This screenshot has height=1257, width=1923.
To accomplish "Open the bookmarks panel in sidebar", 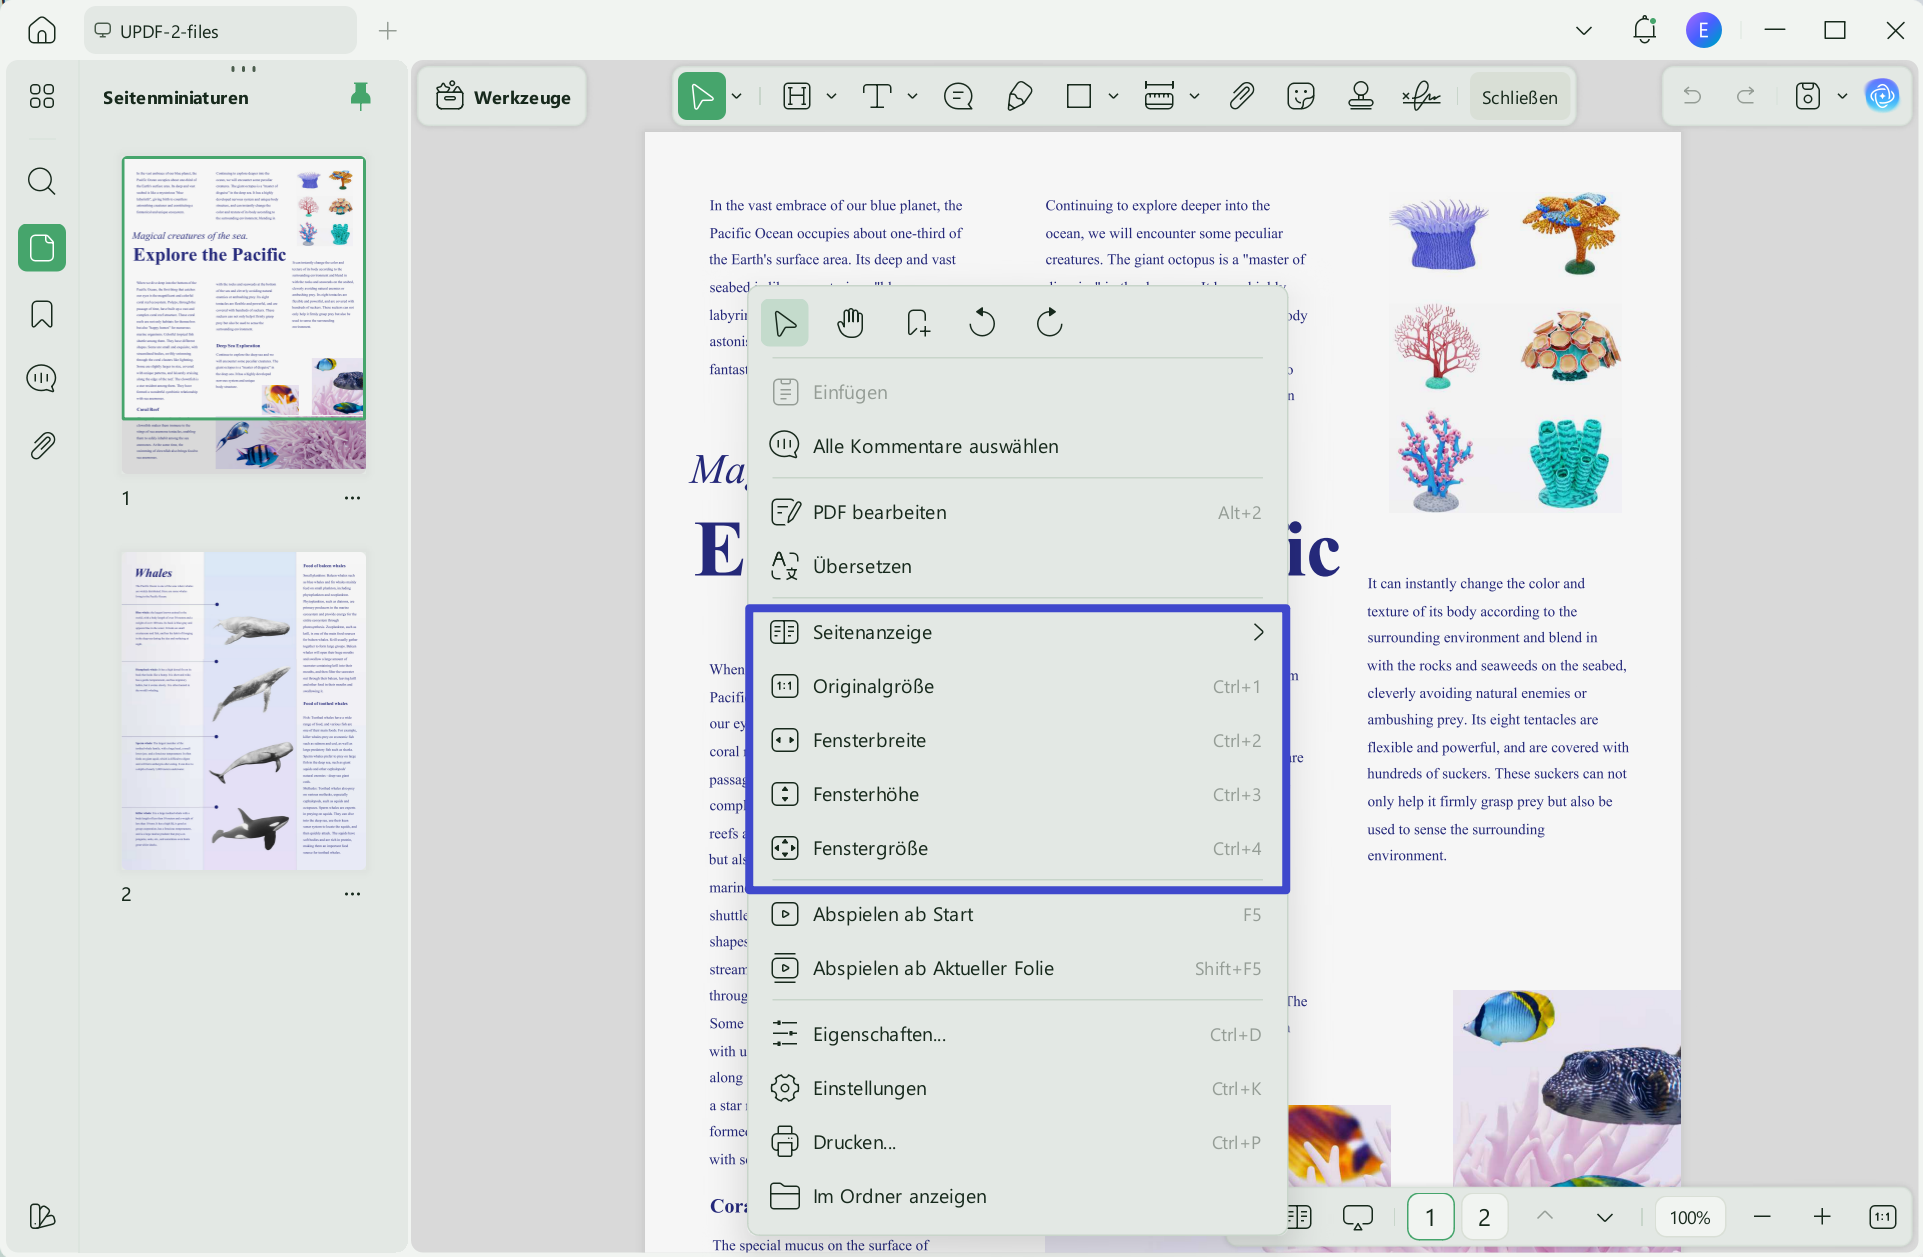I will 42,314.
